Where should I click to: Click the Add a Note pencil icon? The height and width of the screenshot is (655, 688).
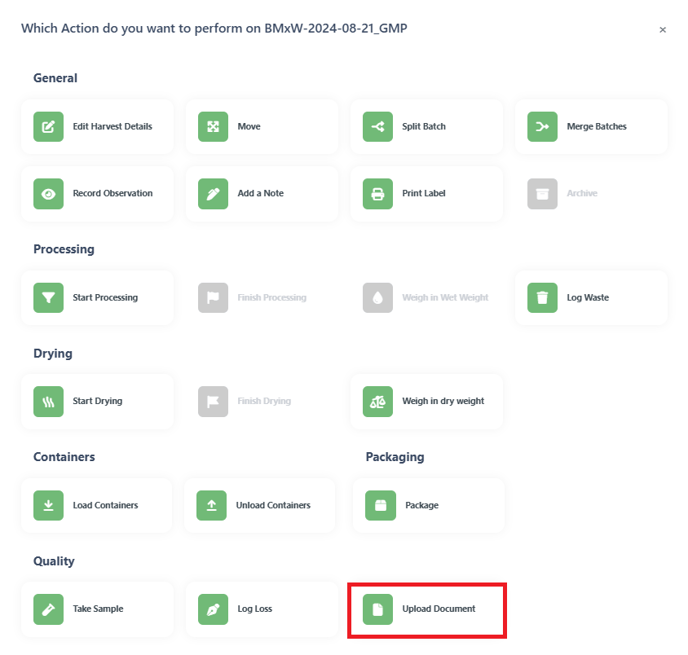[213, 193]
